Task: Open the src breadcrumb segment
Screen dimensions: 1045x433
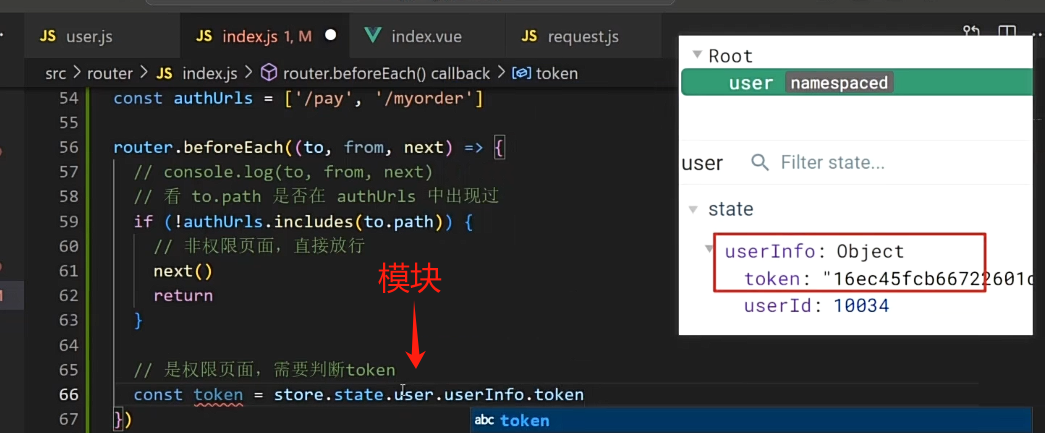Action: tap(55, 73)
